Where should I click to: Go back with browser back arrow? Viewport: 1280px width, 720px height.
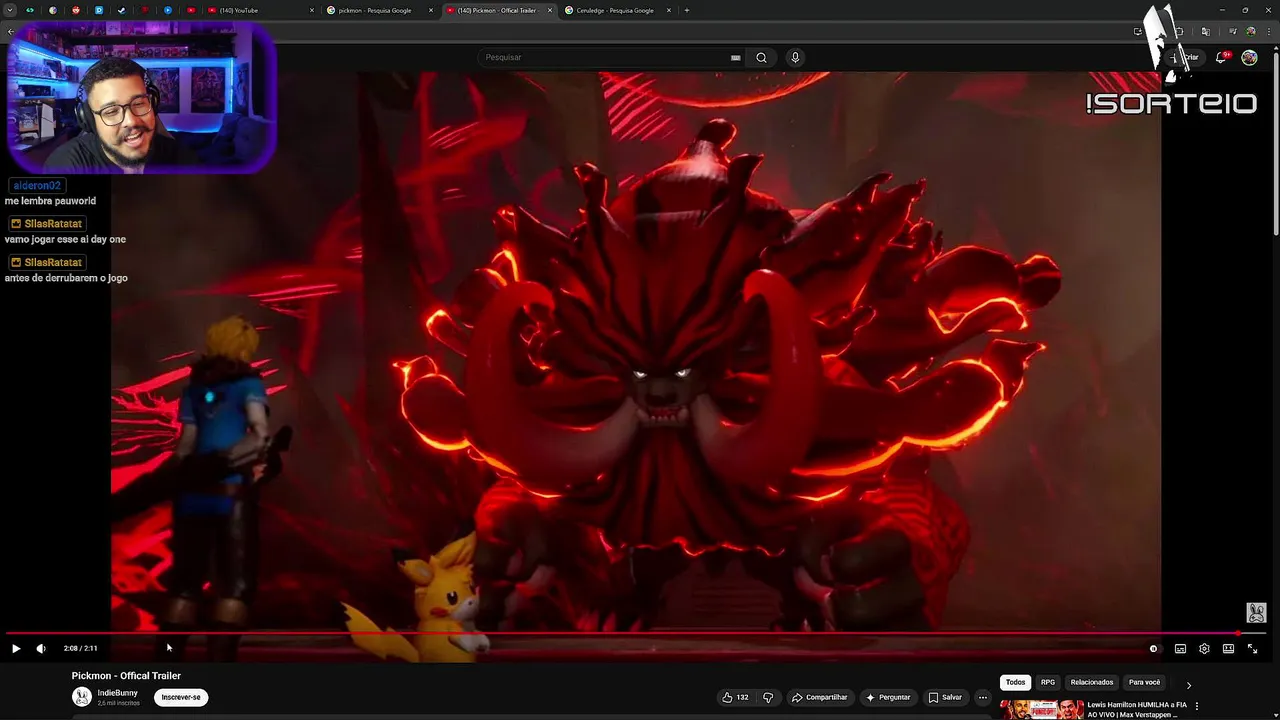(x=10, y=32)
